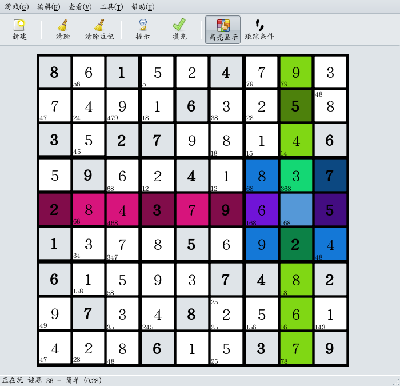Viewport: 400px width, 386px height.
Task: Select the bold 4 in the fourth row
Action: click(x=192, y=175)
